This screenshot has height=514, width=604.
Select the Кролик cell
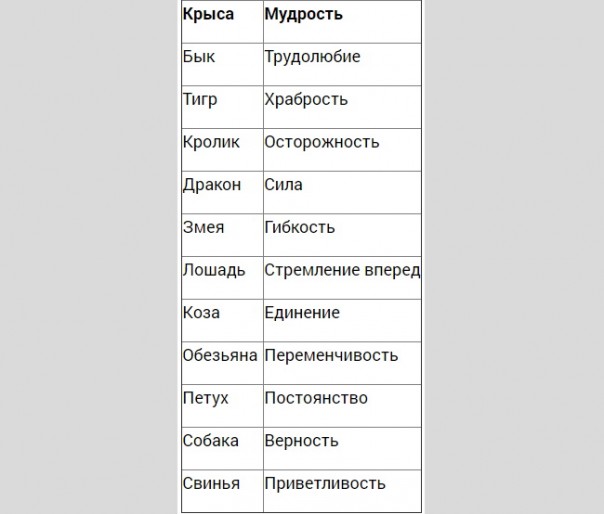point(212,142)
